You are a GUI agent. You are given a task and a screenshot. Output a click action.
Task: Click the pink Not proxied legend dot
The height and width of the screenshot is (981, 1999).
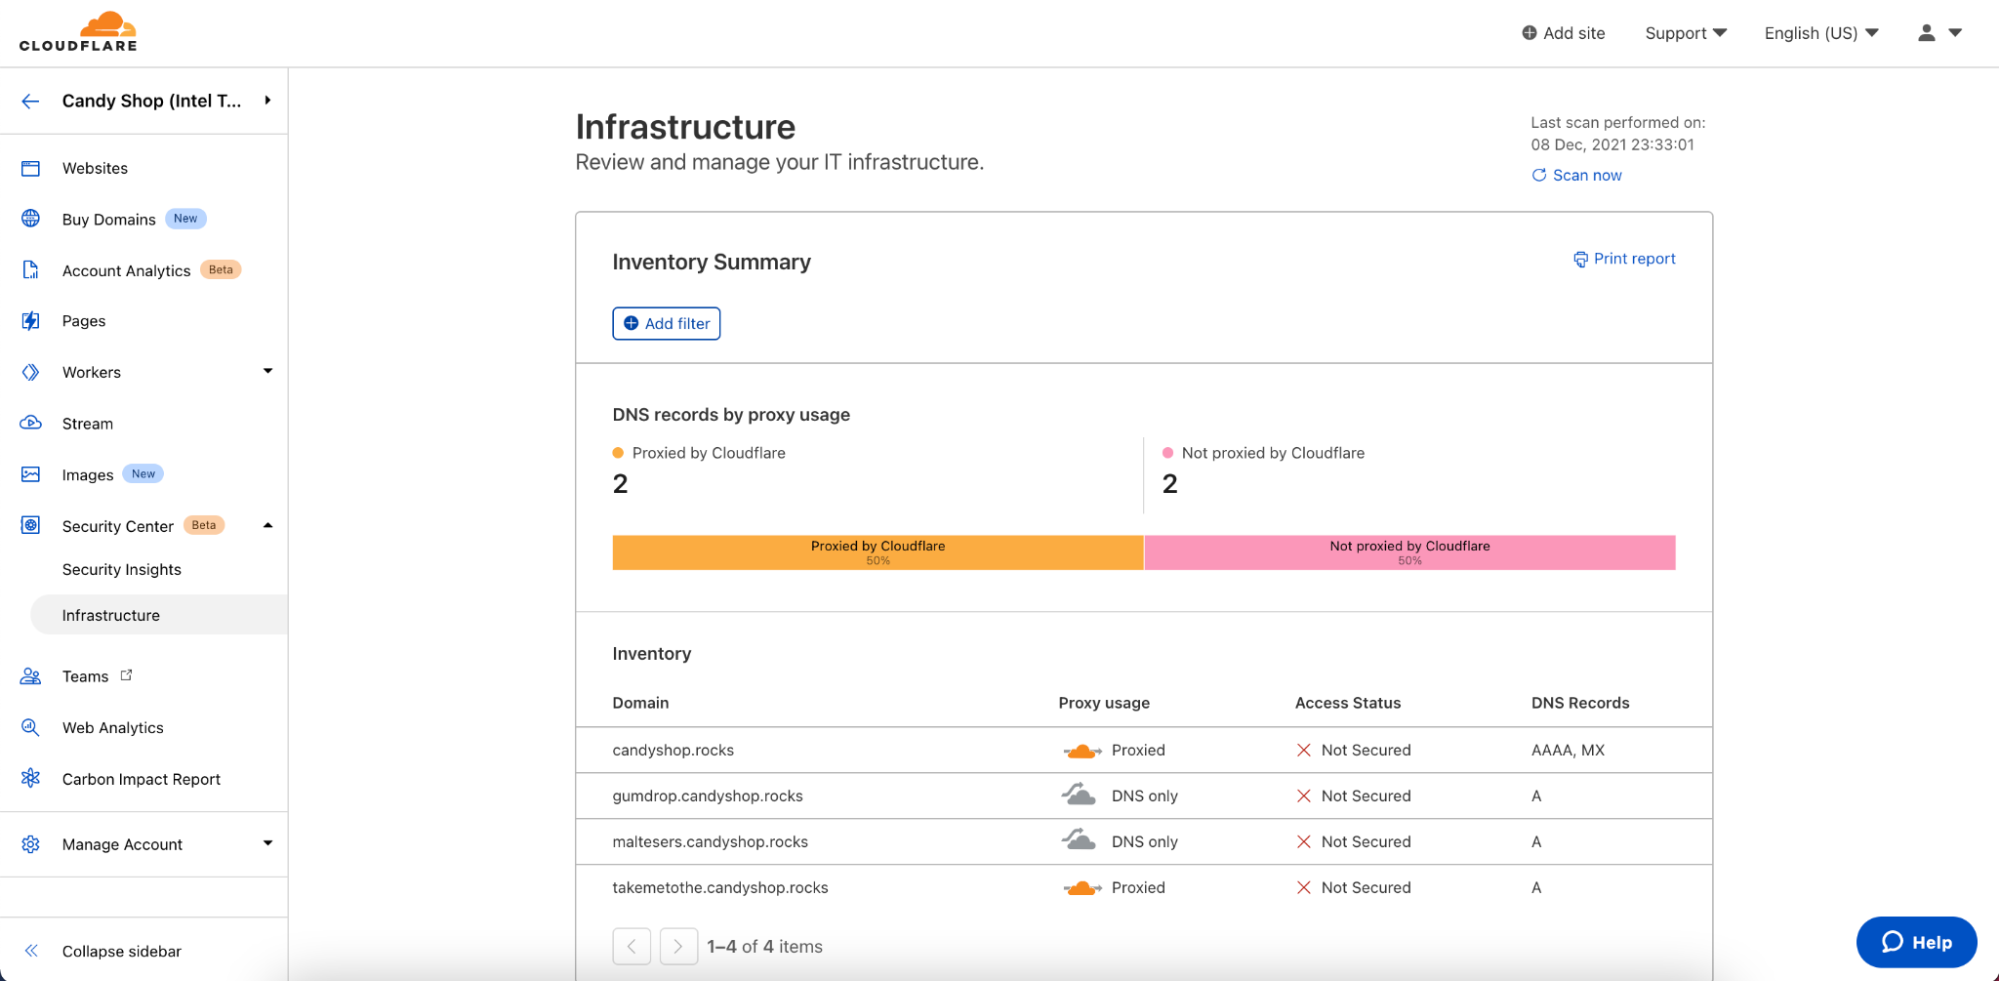tap(1168, 453)
